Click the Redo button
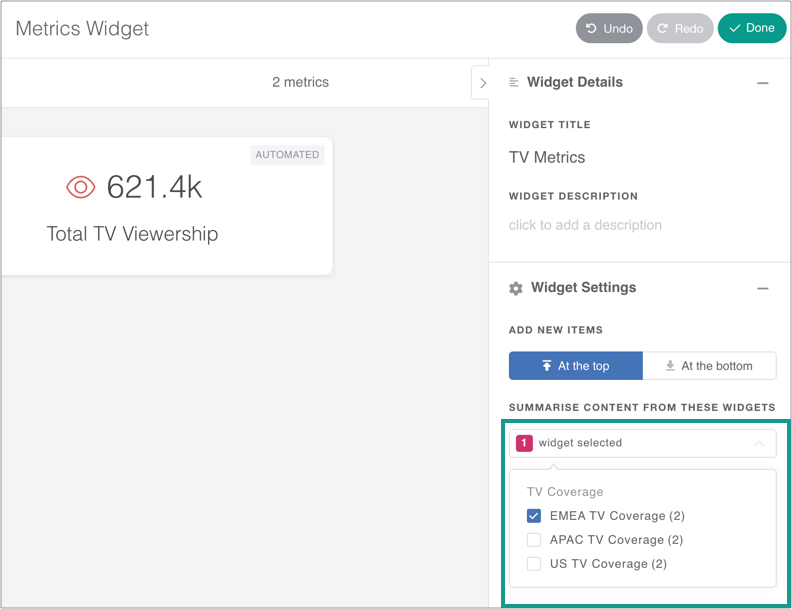The image size is (792, 609). click(680, 28)
